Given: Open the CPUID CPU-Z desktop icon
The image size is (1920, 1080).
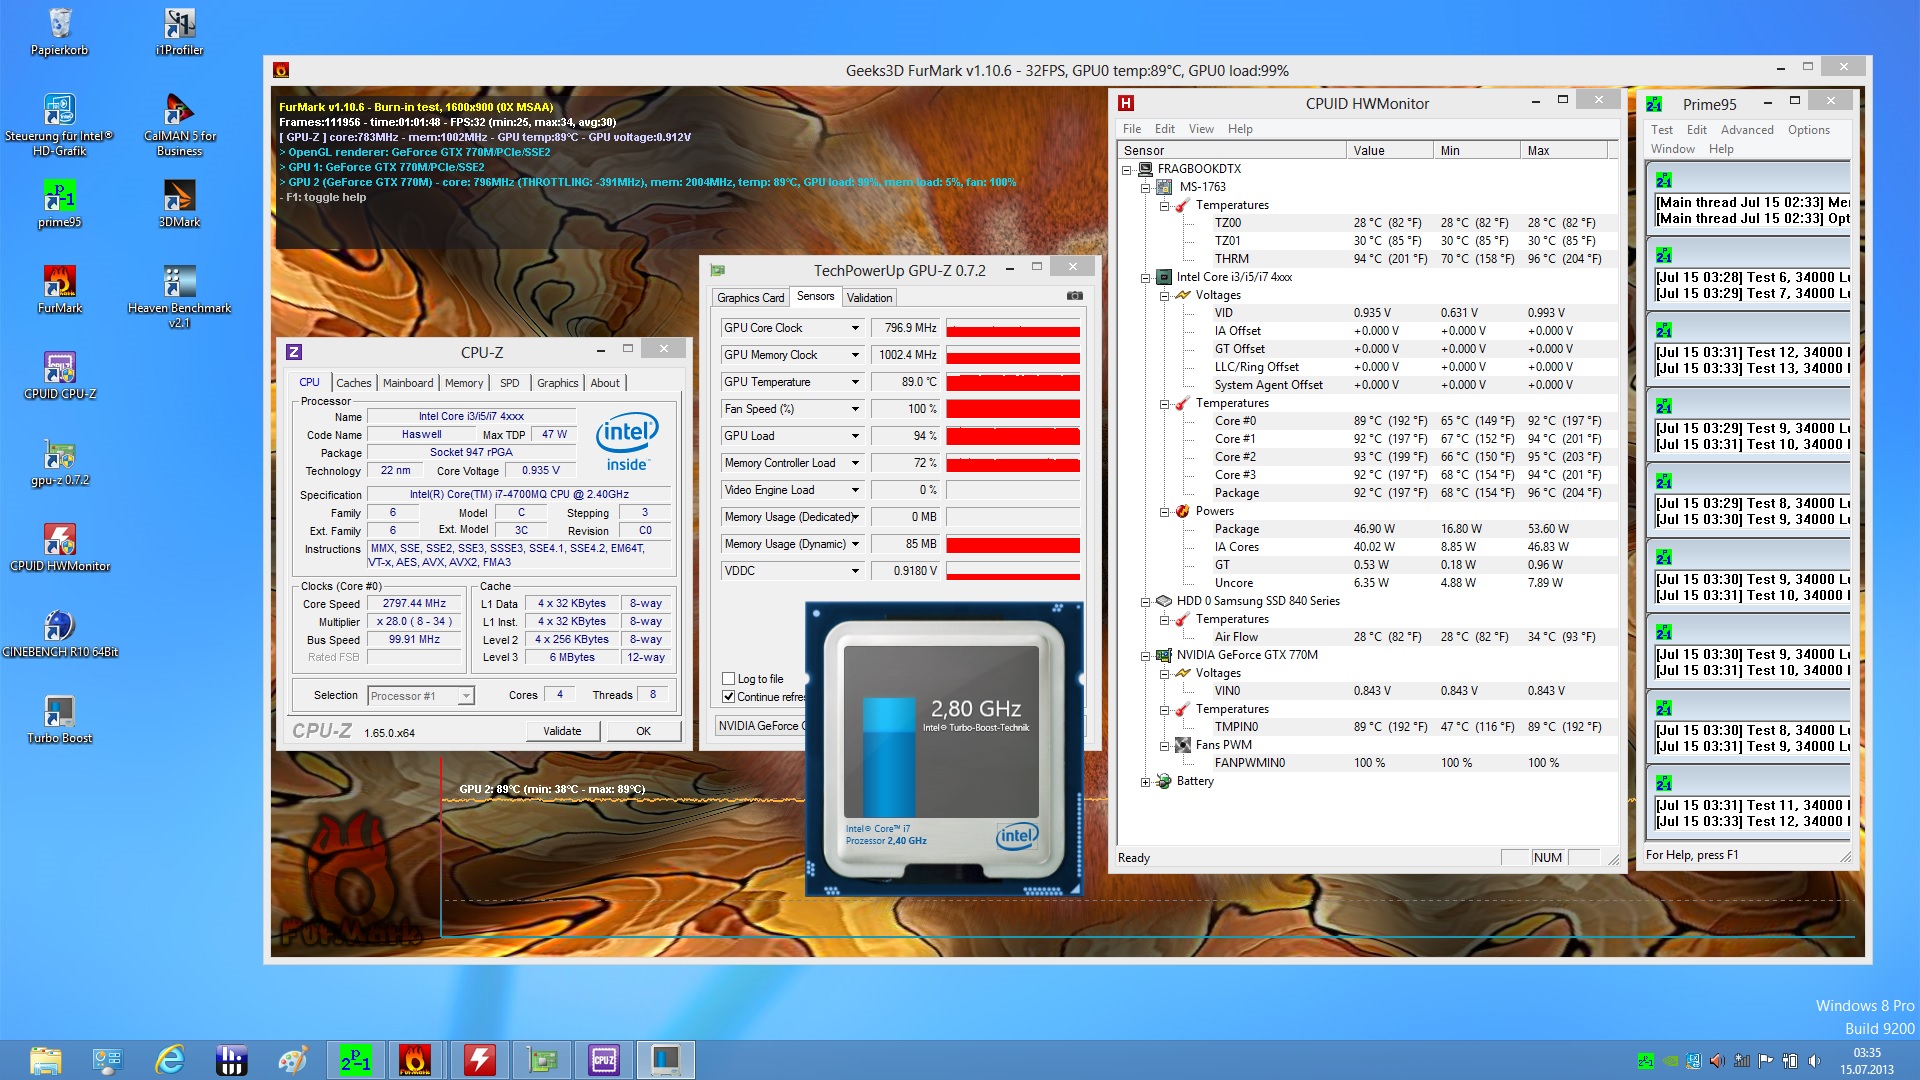Looking at the screenshot, I should (x=60, y=376).
